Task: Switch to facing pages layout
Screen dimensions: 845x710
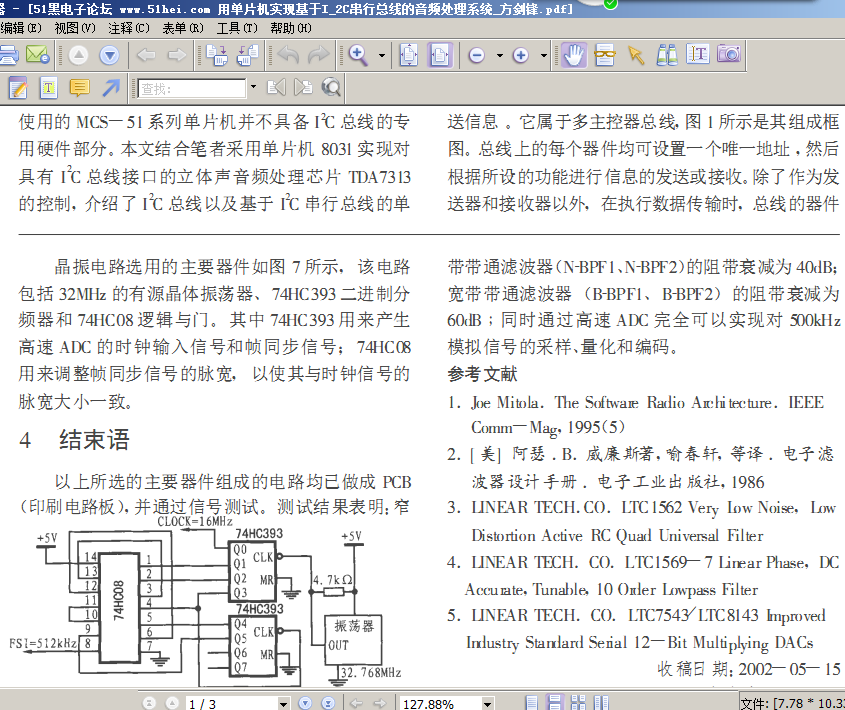Action: [x=601, y=702]
